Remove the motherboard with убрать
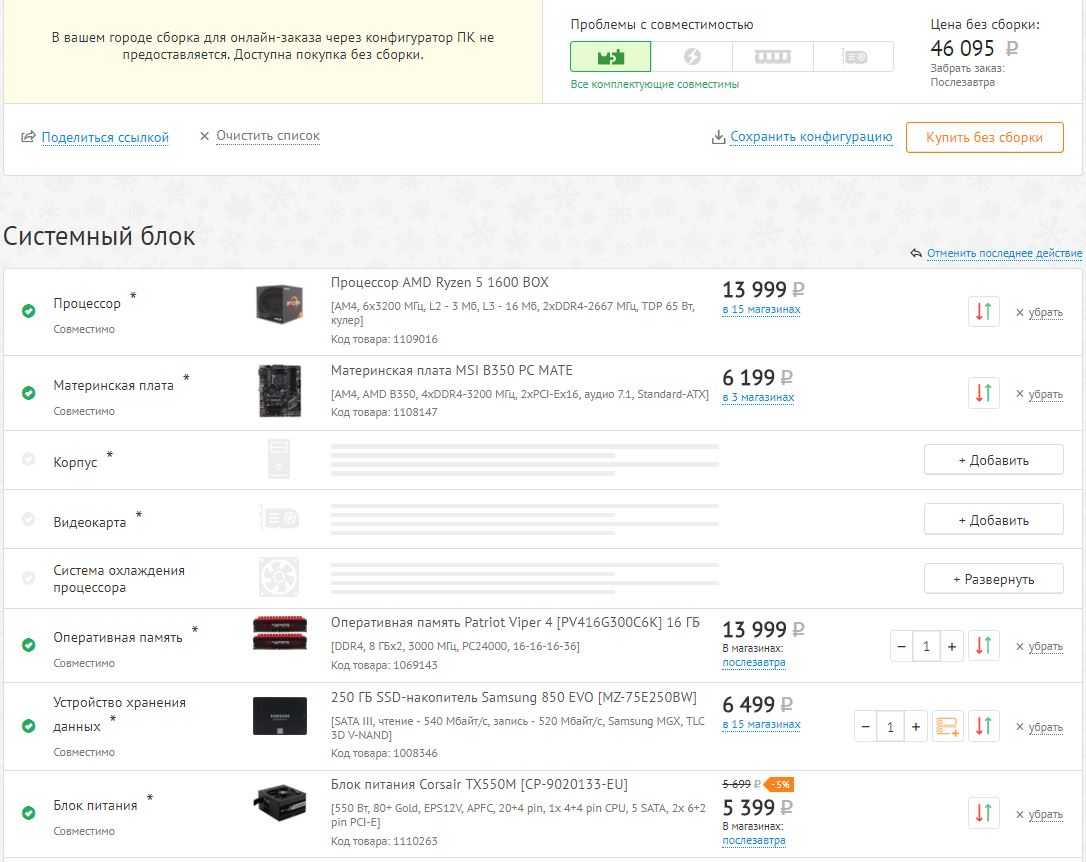Screen dimensions: 1086x862 click(1045, 394)
